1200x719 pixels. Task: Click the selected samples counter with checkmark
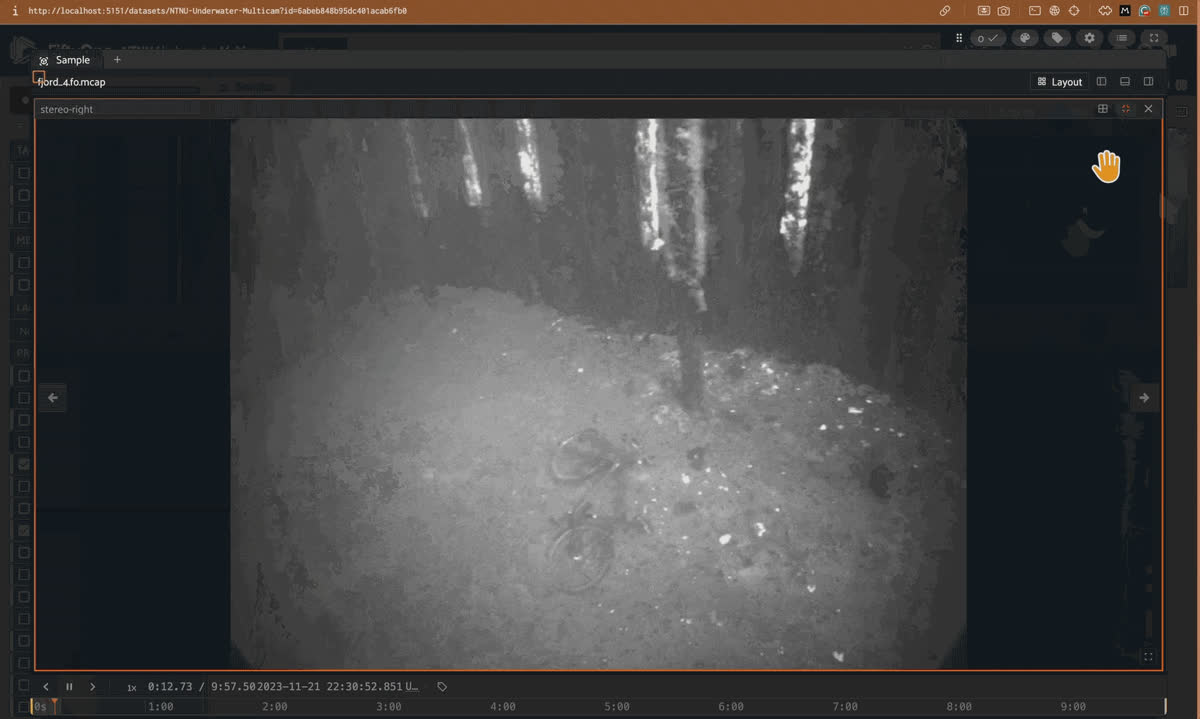point(988,38)
